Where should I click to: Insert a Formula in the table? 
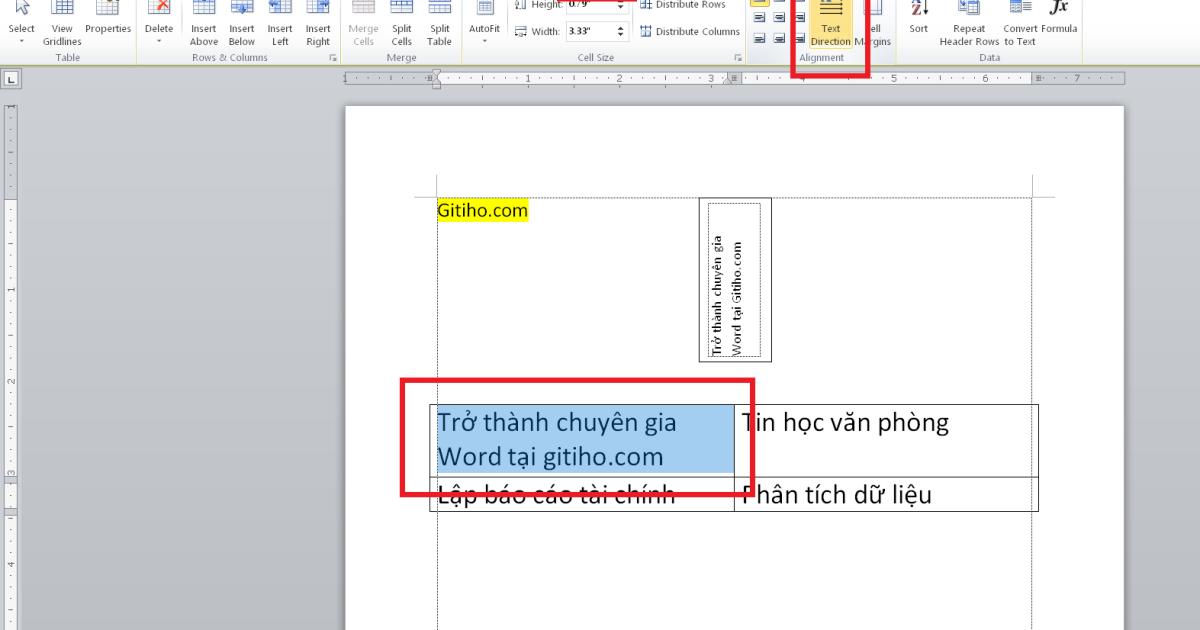point(1059,20)
